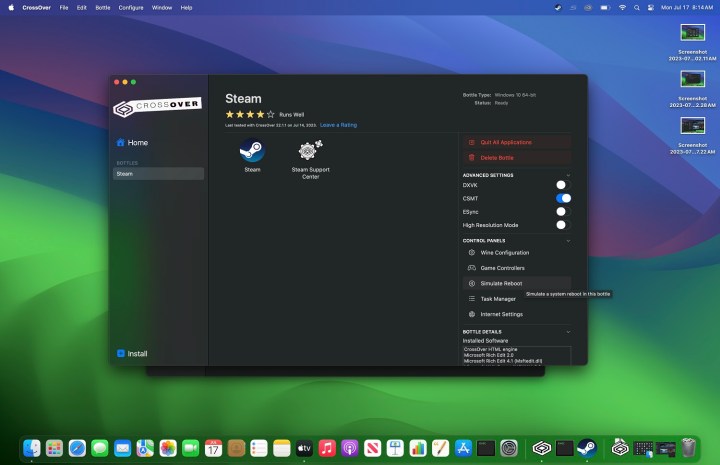This screenshot has width=720, height=465.
Task: Open Task Manager for this bottle
Action: 517,299
